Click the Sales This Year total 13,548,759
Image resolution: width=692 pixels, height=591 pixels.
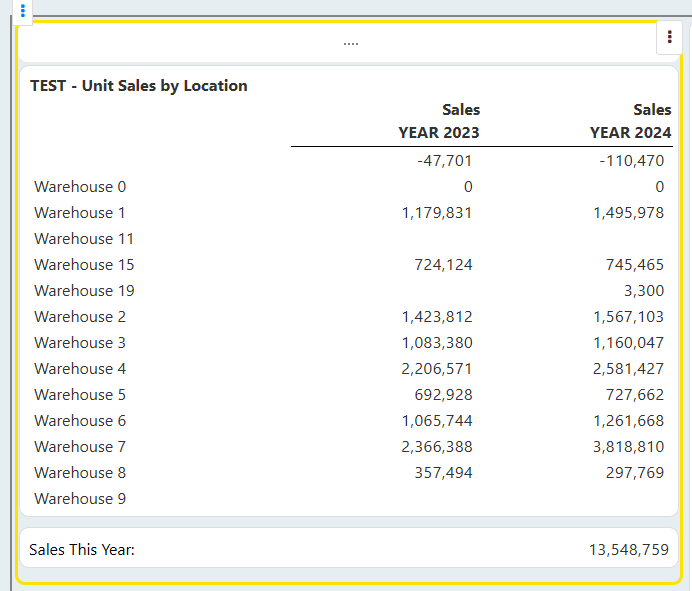(629, 550)
